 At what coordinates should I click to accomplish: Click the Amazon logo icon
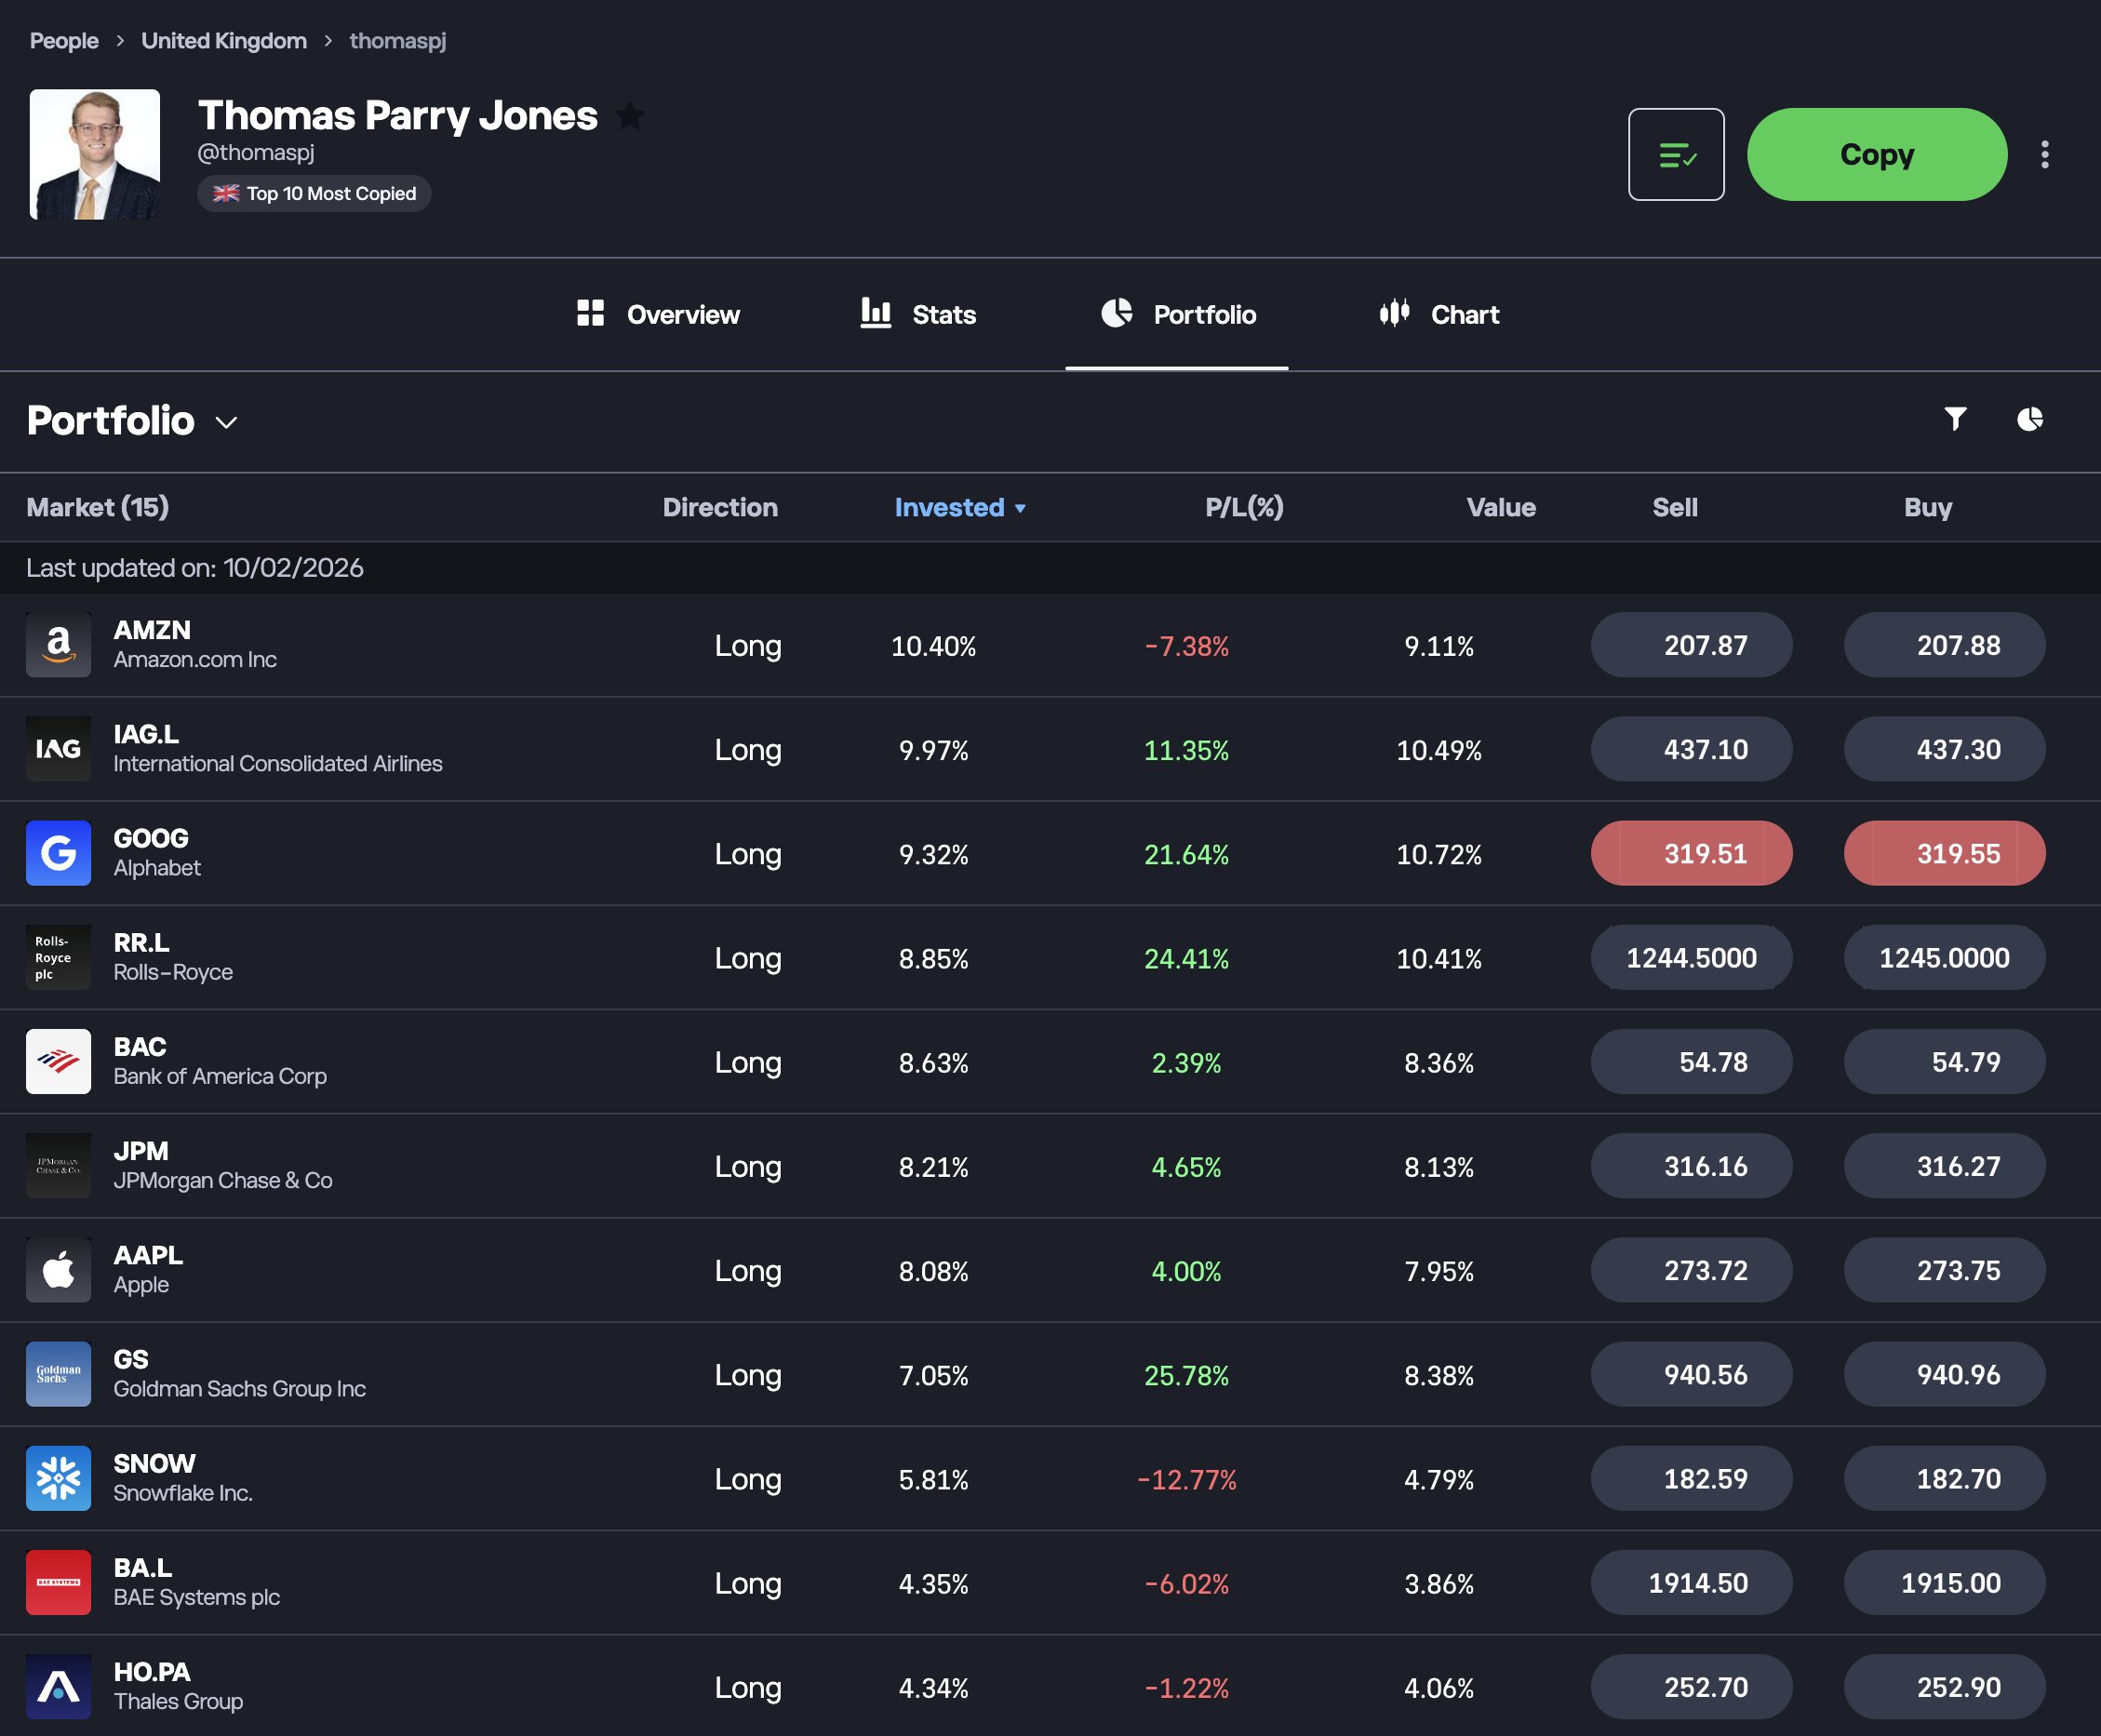[x=58, y=645]
